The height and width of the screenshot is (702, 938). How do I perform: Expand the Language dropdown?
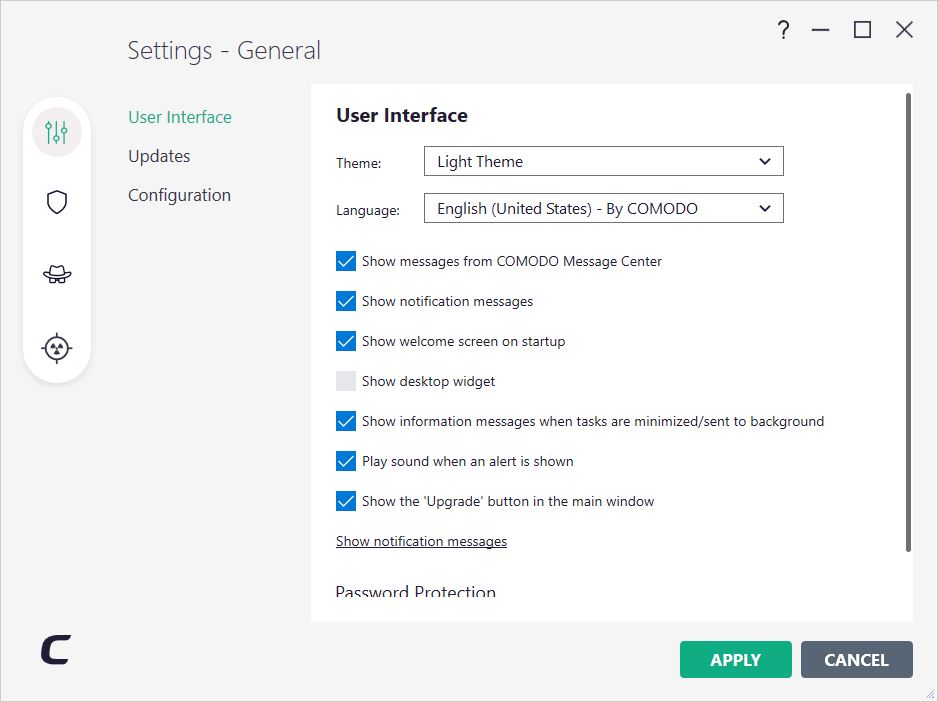pos(604,208)
